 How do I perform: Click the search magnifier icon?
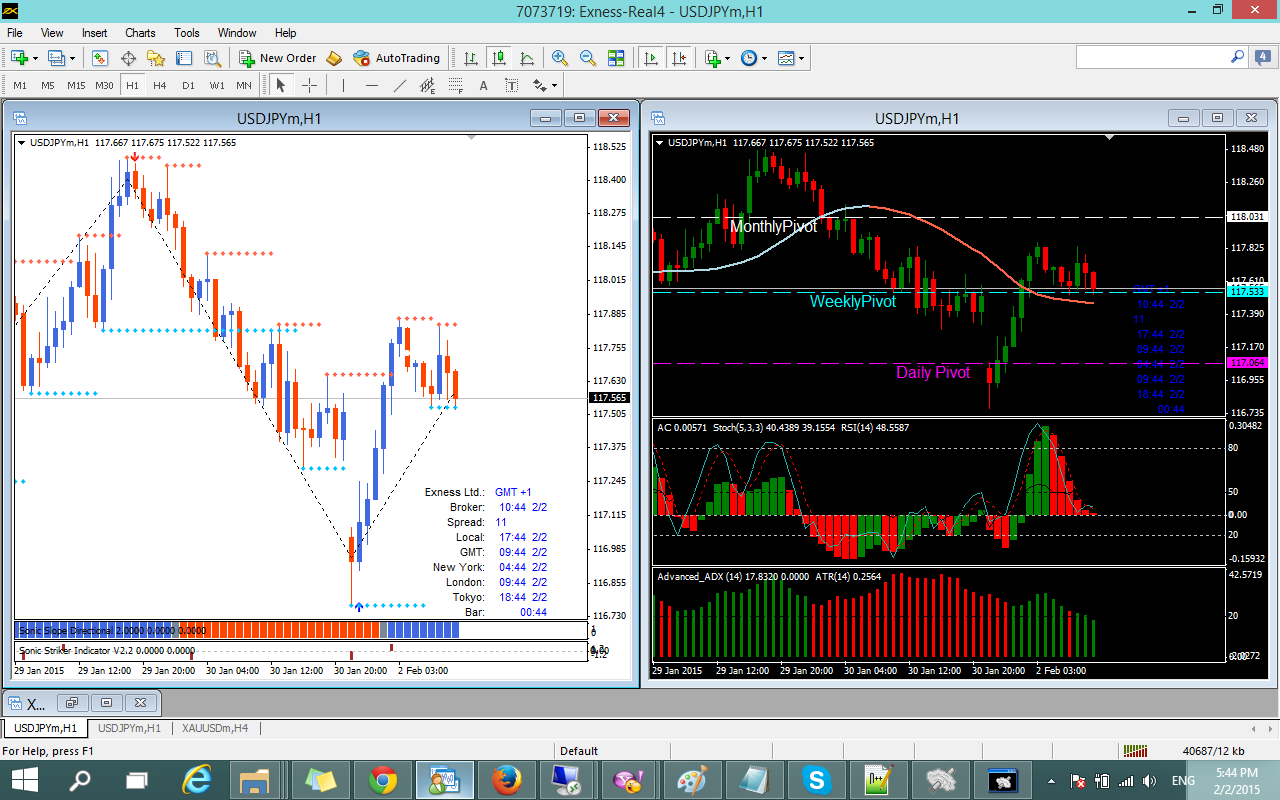1237,57
